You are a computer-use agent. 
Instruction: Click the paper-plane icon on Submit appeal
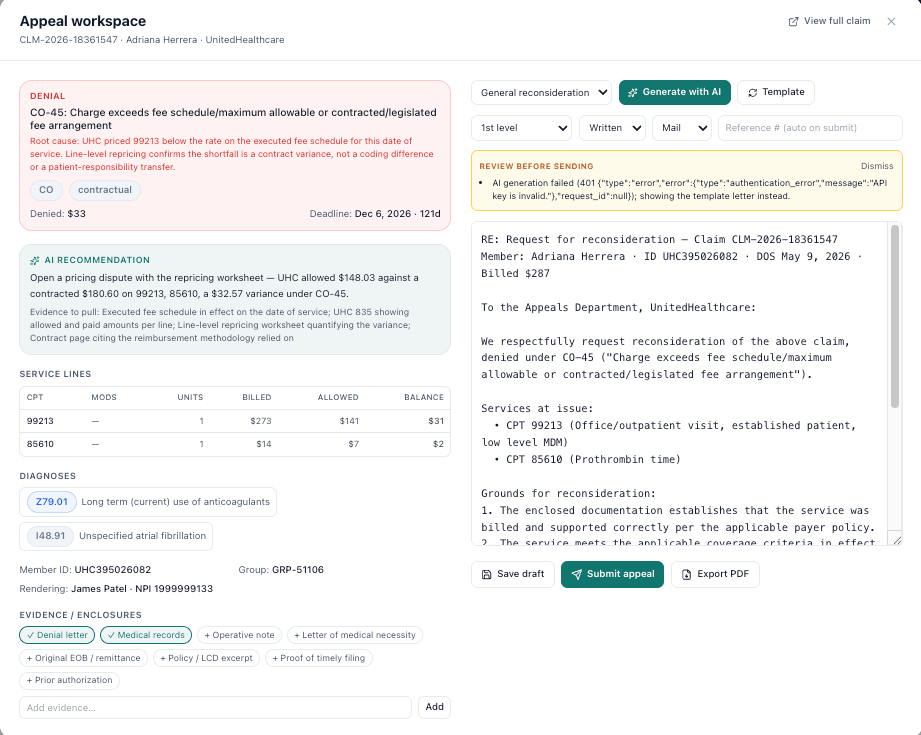pos(577,574)
